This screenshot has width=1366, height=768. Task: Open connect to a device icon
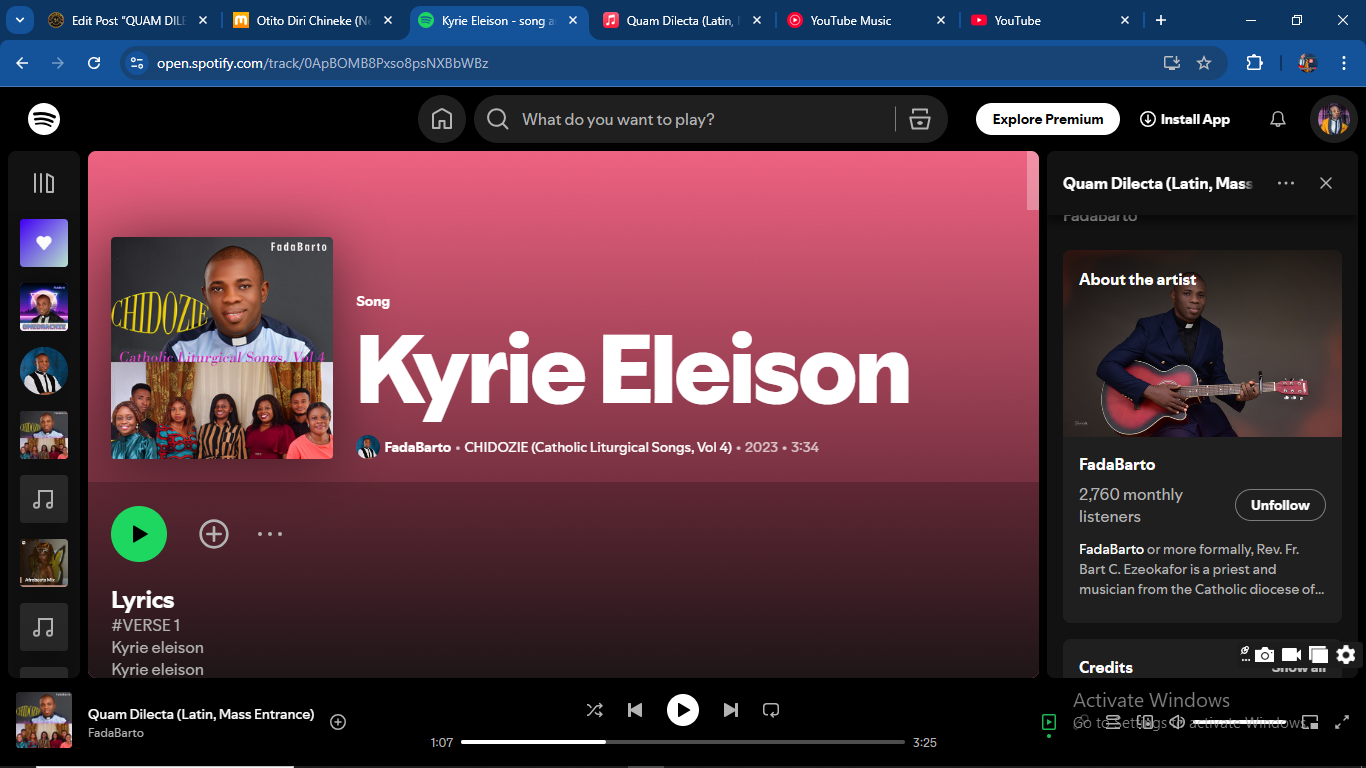1145,722
